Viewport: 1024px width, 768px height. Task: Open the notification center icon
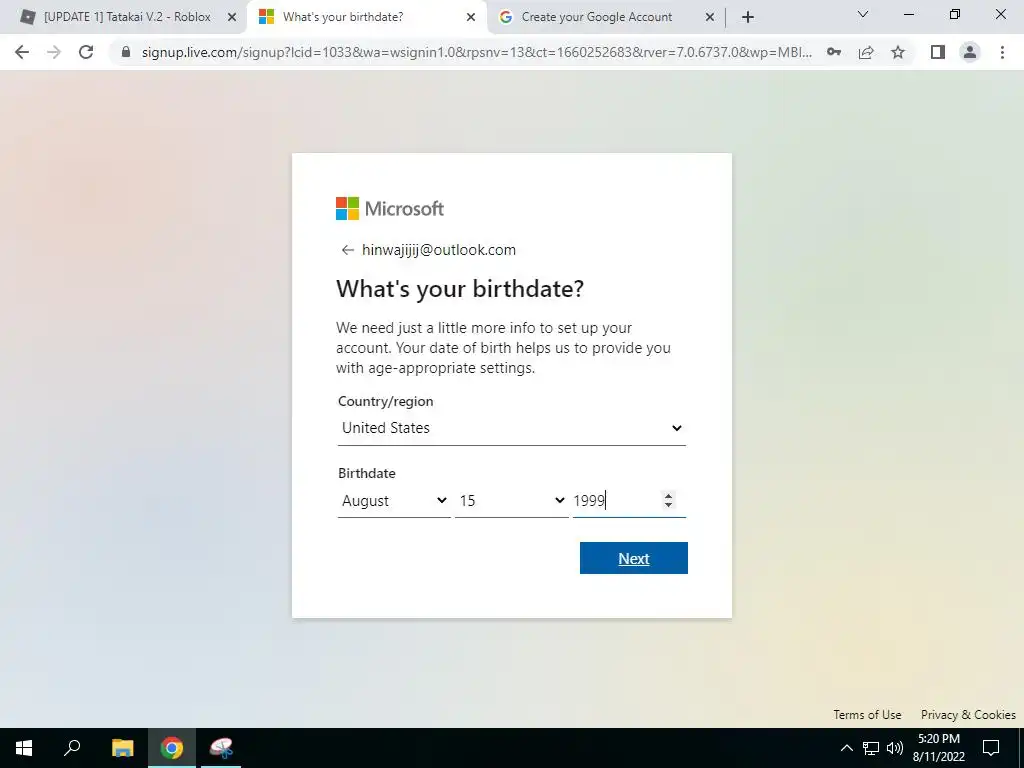(991, 748)
